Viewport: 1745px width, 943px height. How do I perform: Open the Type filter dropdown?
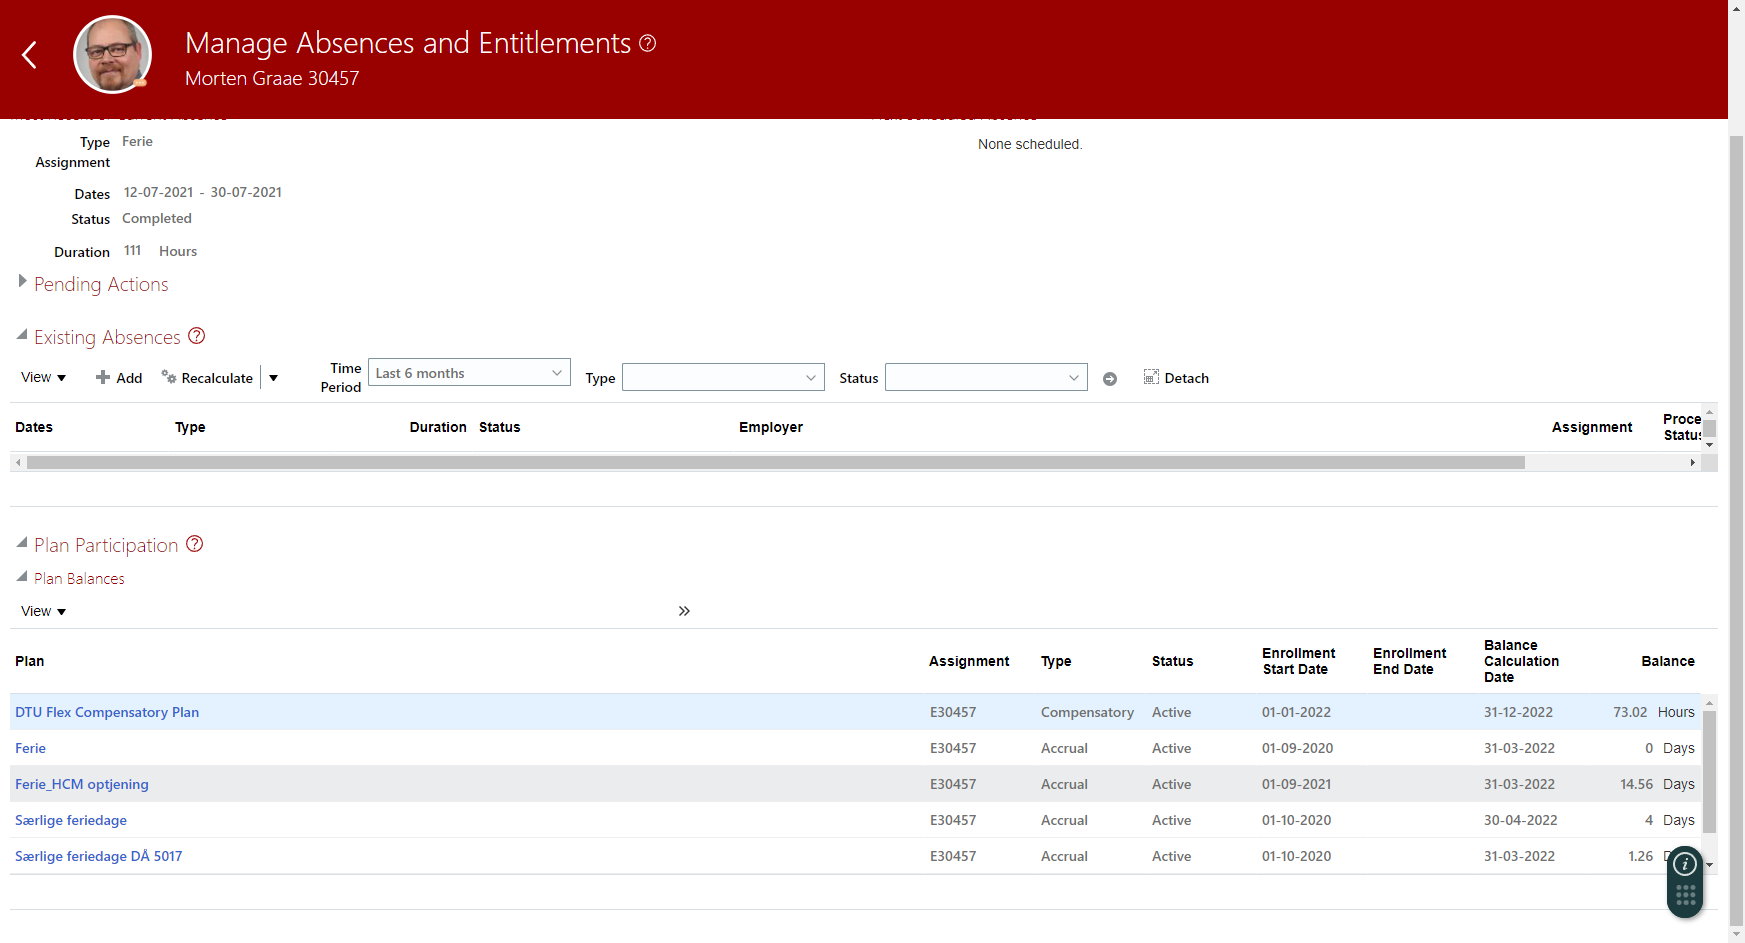click(723, 378)
